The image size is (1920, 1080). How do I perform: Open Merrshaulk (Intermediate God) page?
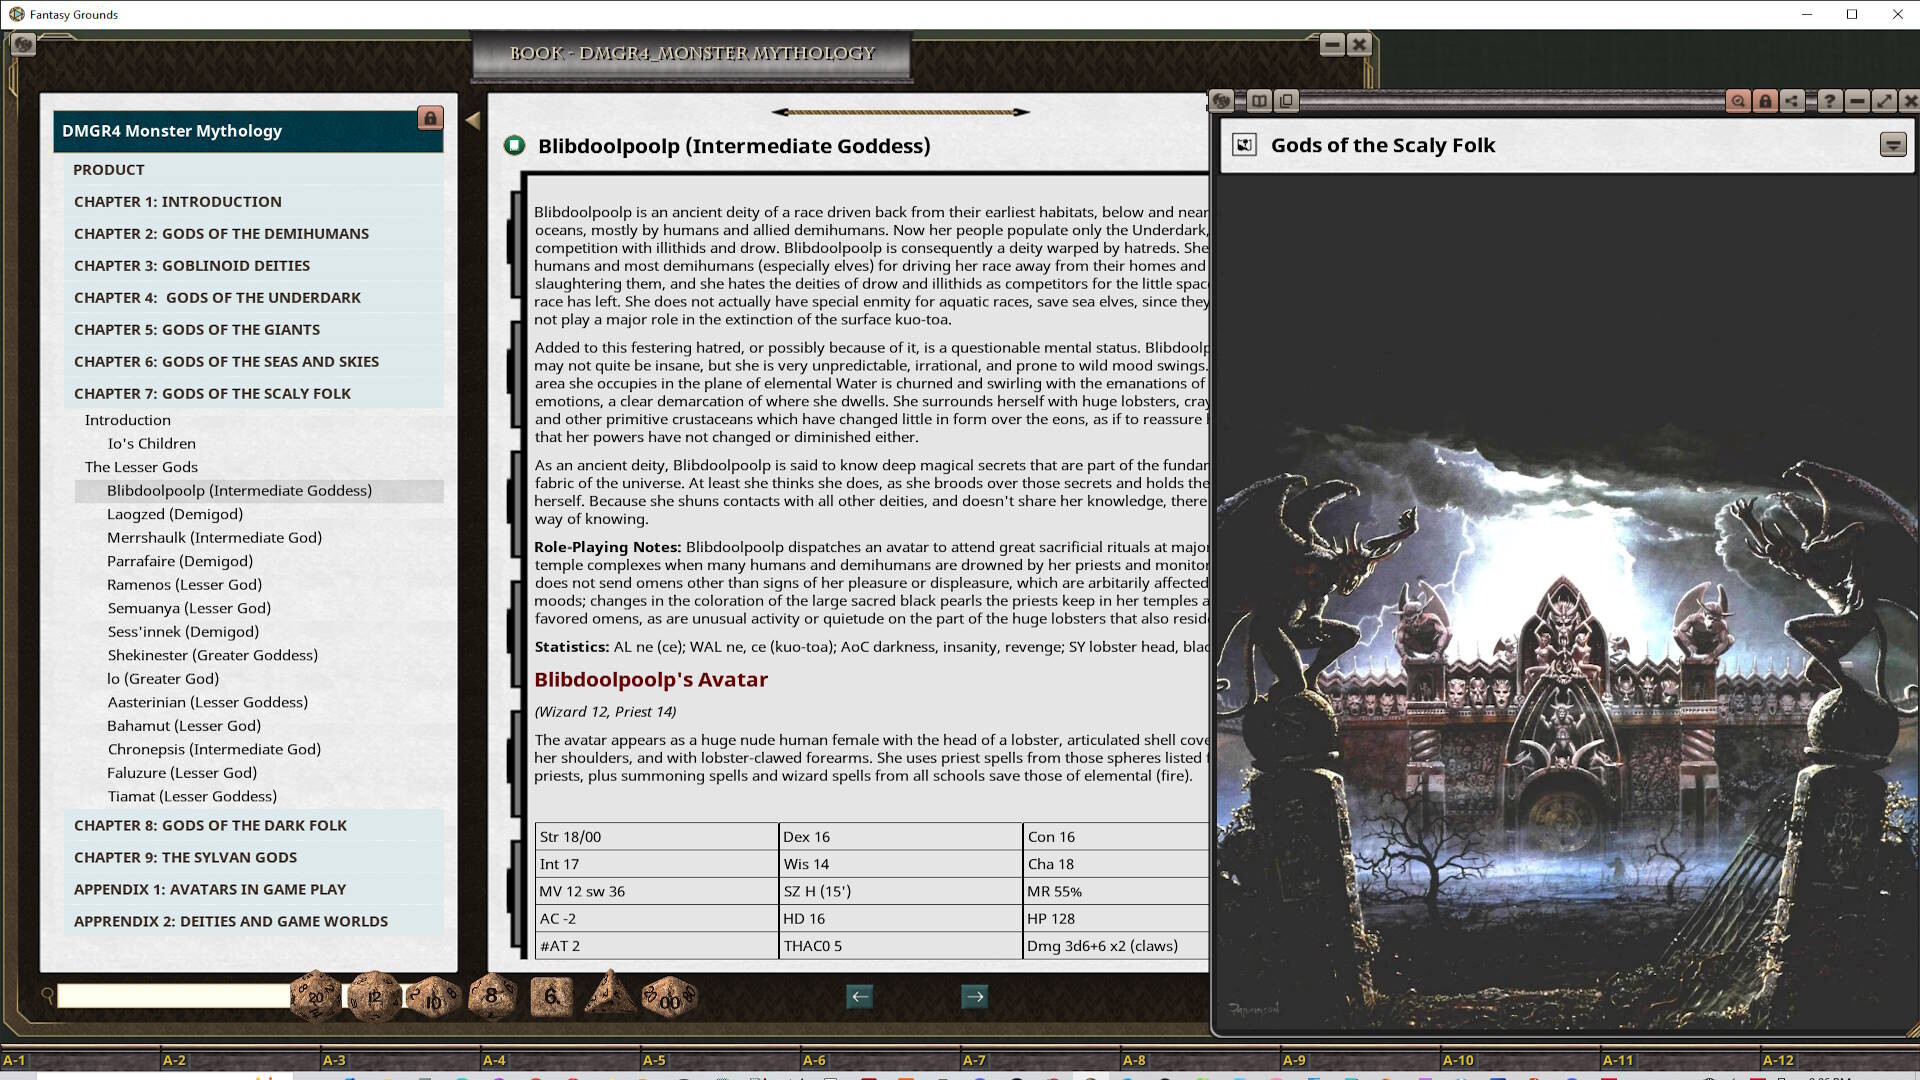(215, 538)
